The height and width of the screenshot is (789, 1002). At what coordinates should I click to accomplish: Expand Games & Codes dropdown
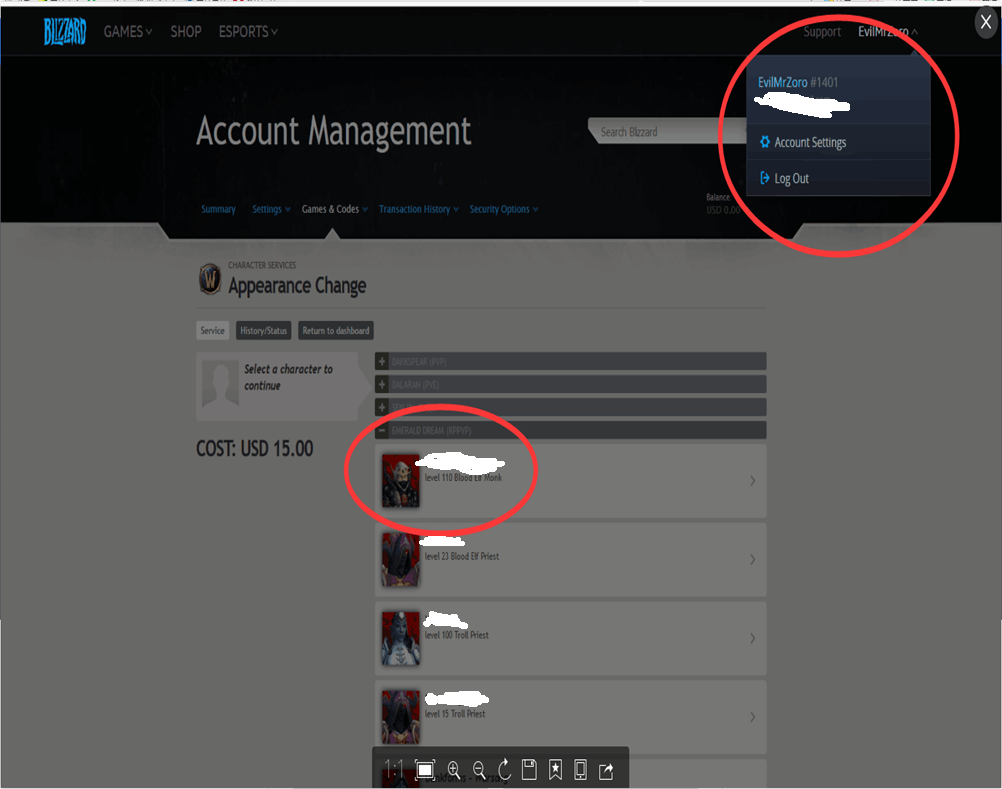[334, 209]
